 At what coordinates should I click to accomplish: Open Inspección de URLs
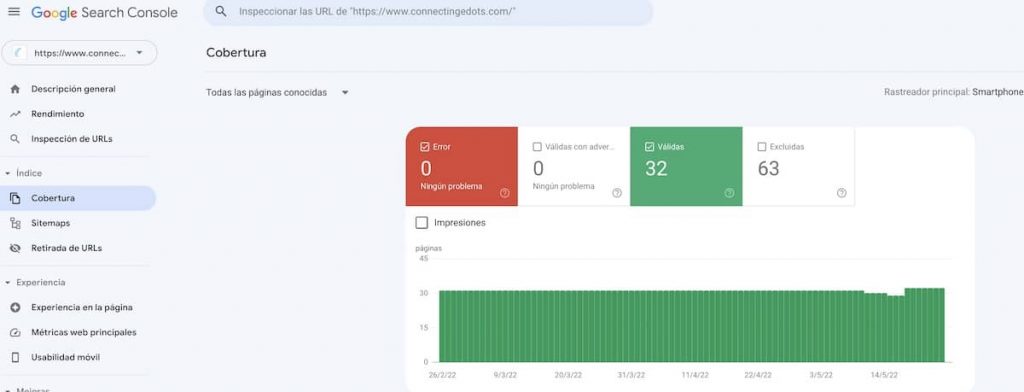[72, 139]
